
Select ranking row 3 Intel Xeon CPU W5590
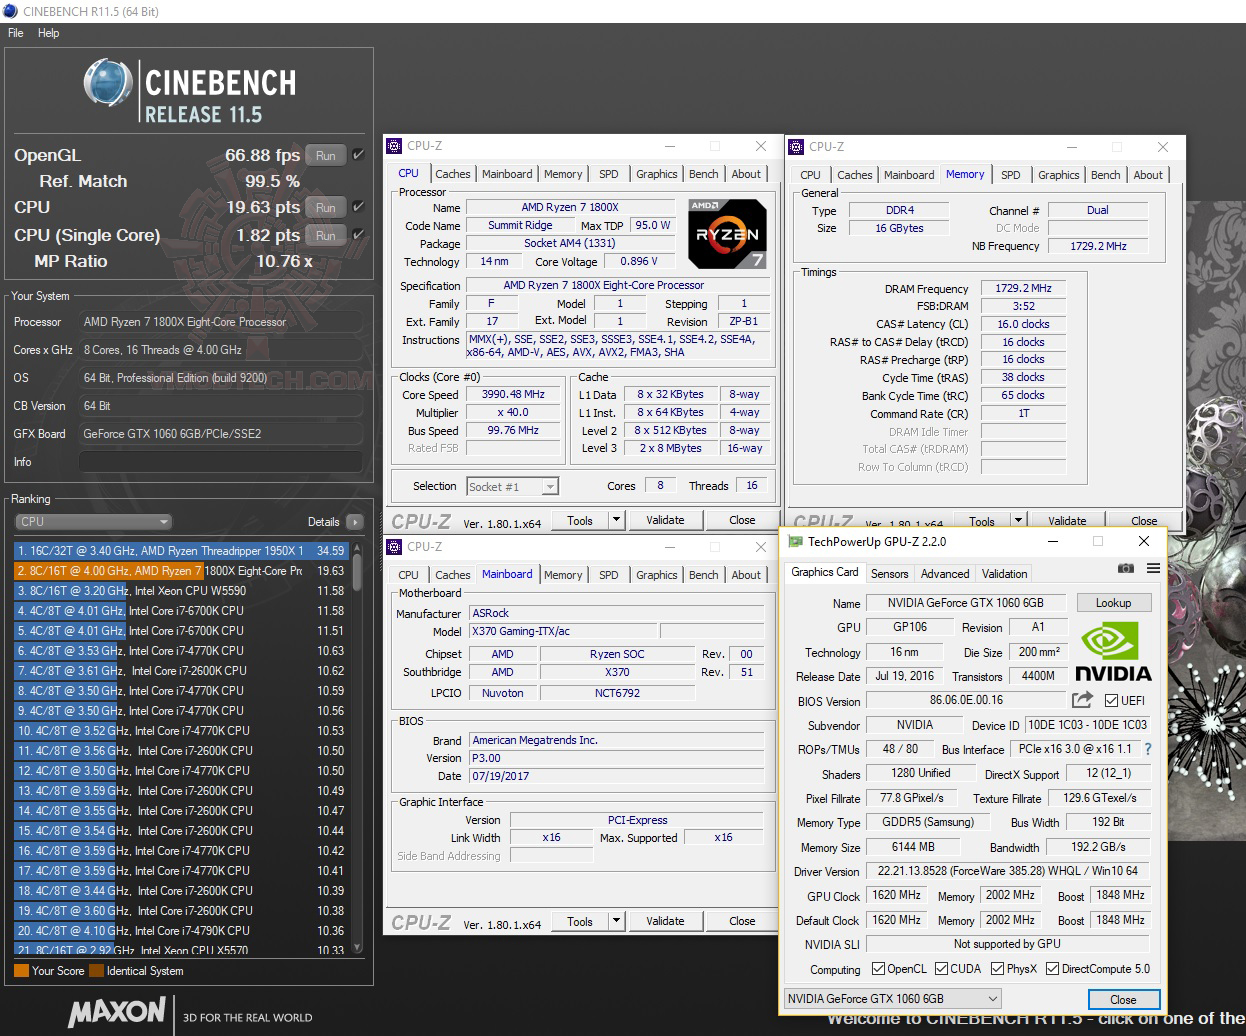[x=181, y=591]
